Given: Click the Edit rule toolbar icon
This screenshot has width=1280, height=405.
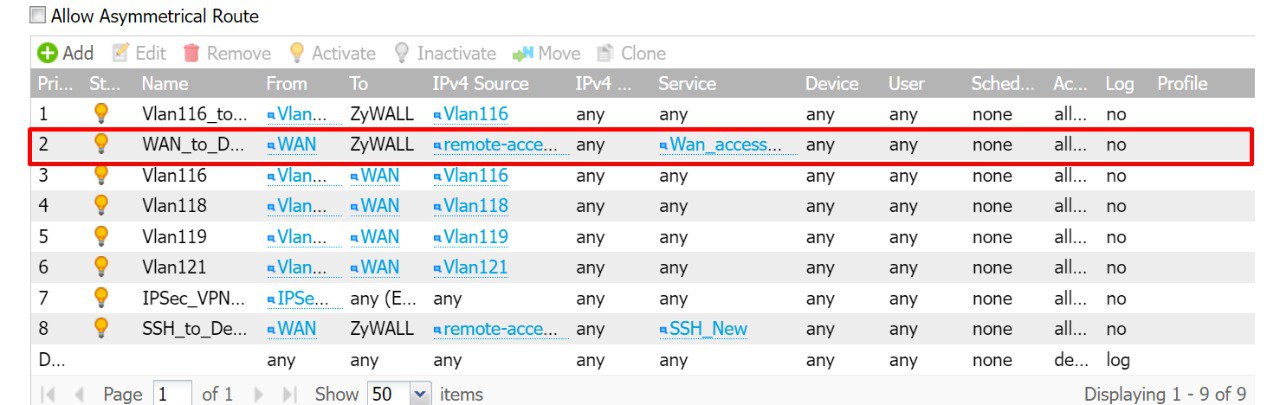Looking at the screenshot, I should click(121, 53).
